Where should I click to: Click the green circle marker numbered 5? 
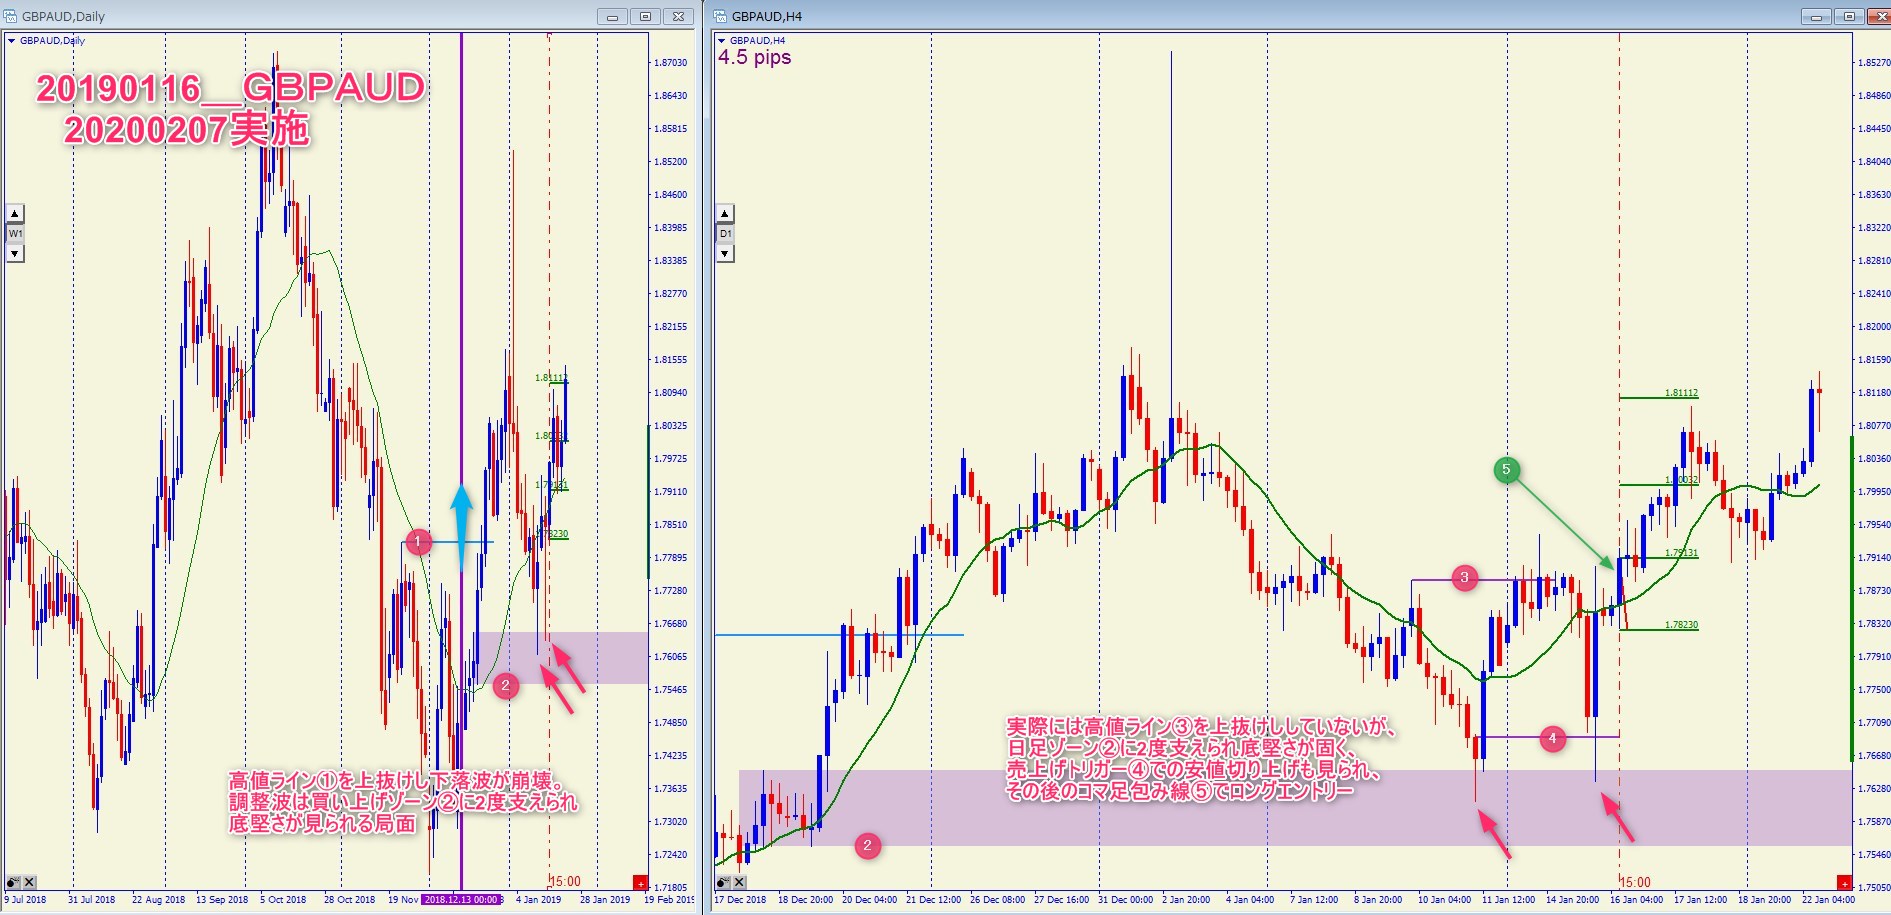[x=1506, y=470]
